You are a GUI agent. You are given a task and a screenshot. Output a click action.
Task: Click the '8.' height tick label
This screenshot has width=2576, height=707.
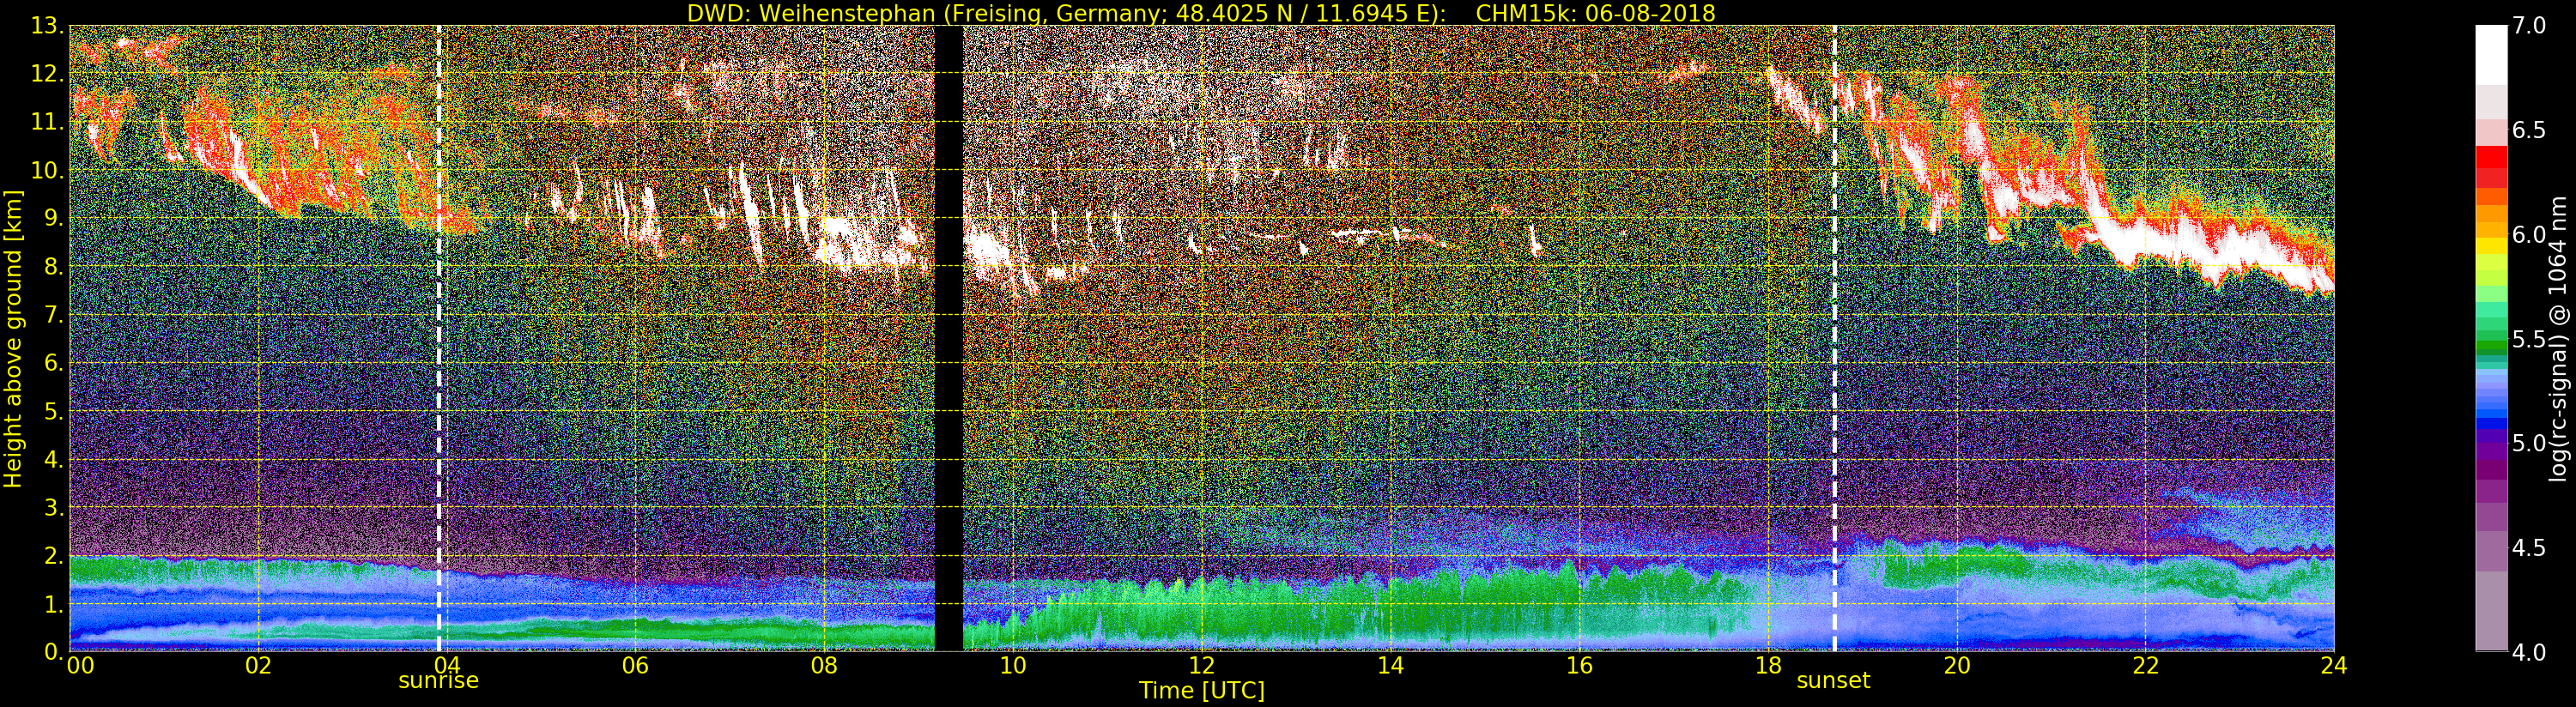(x=54, y=267)
